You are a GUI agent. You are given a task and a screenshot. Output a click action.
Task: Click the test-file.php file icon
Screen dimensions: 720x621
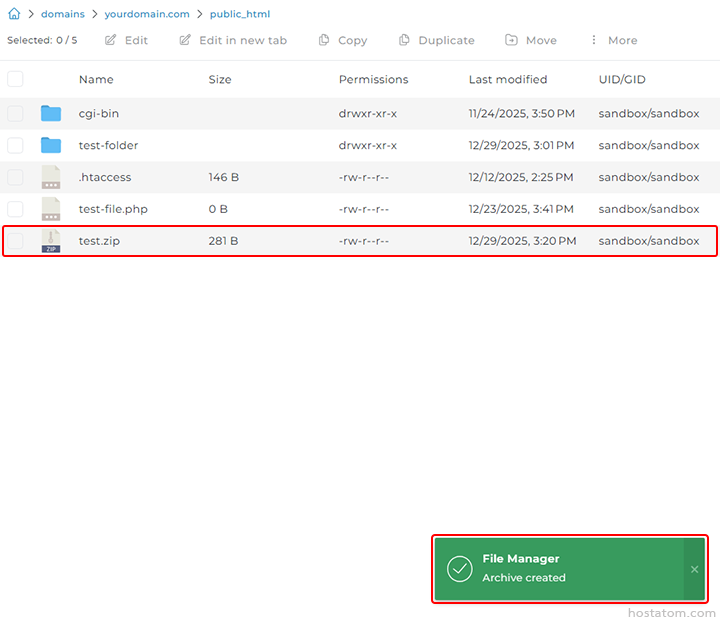(51, 209)
